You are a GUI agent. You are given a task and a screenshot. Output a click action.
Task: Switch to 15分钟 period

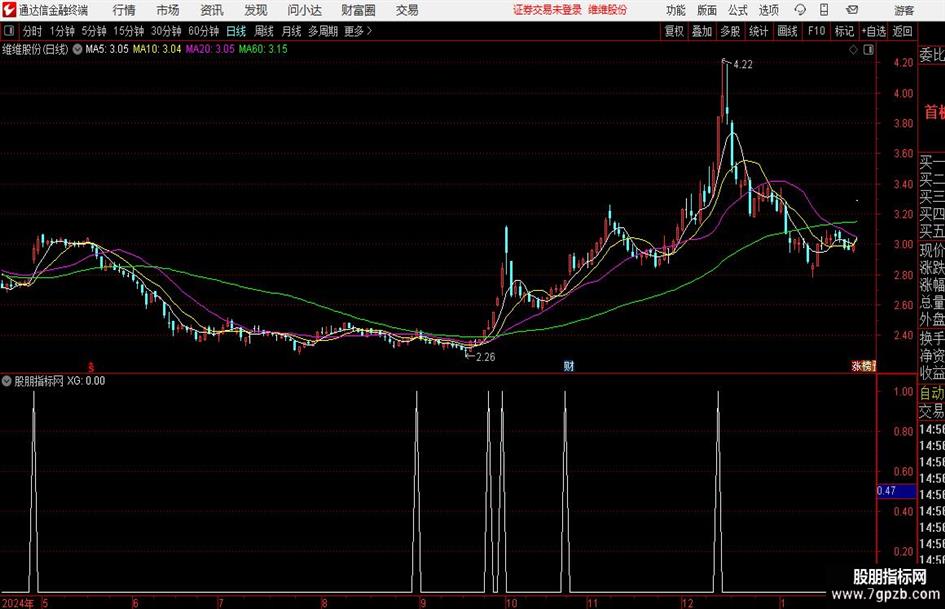(129, 31)
